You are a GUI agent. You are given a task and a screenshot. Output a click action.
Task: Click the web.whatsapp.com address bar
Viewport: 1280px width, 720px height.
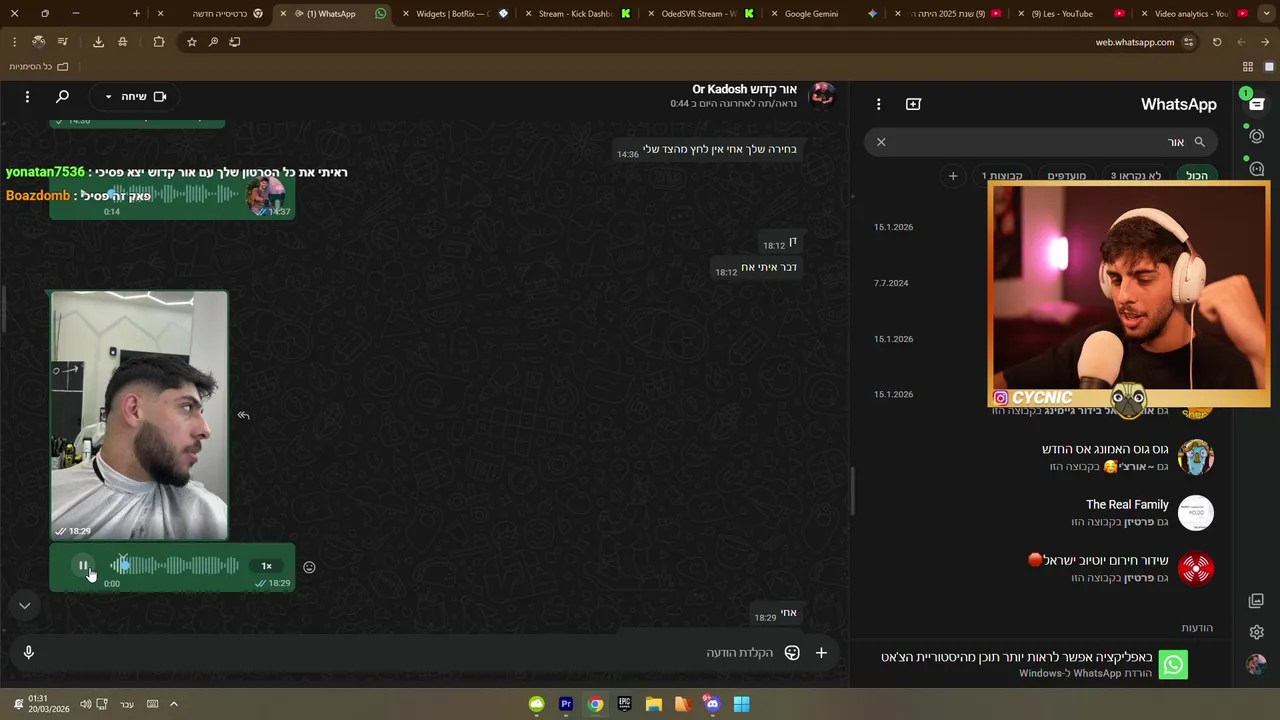1134,42
